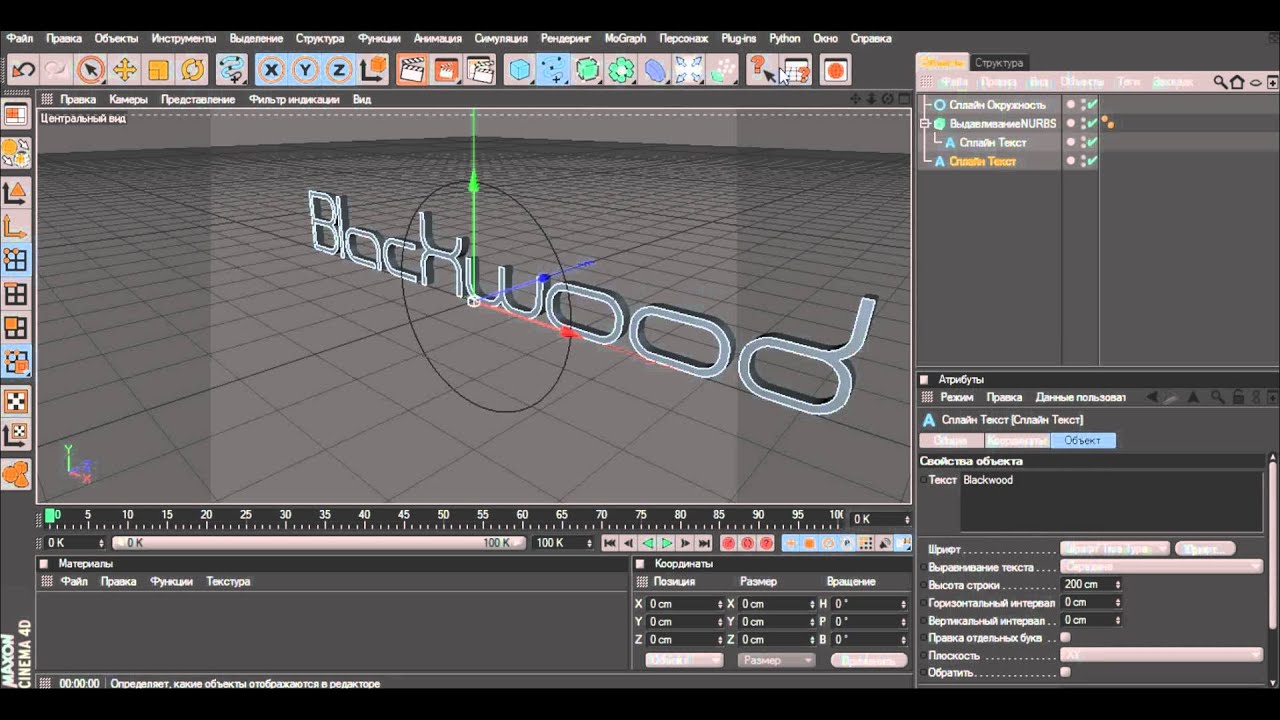
Task: Click the Object Manager search magnifier
Action: 1220,82
